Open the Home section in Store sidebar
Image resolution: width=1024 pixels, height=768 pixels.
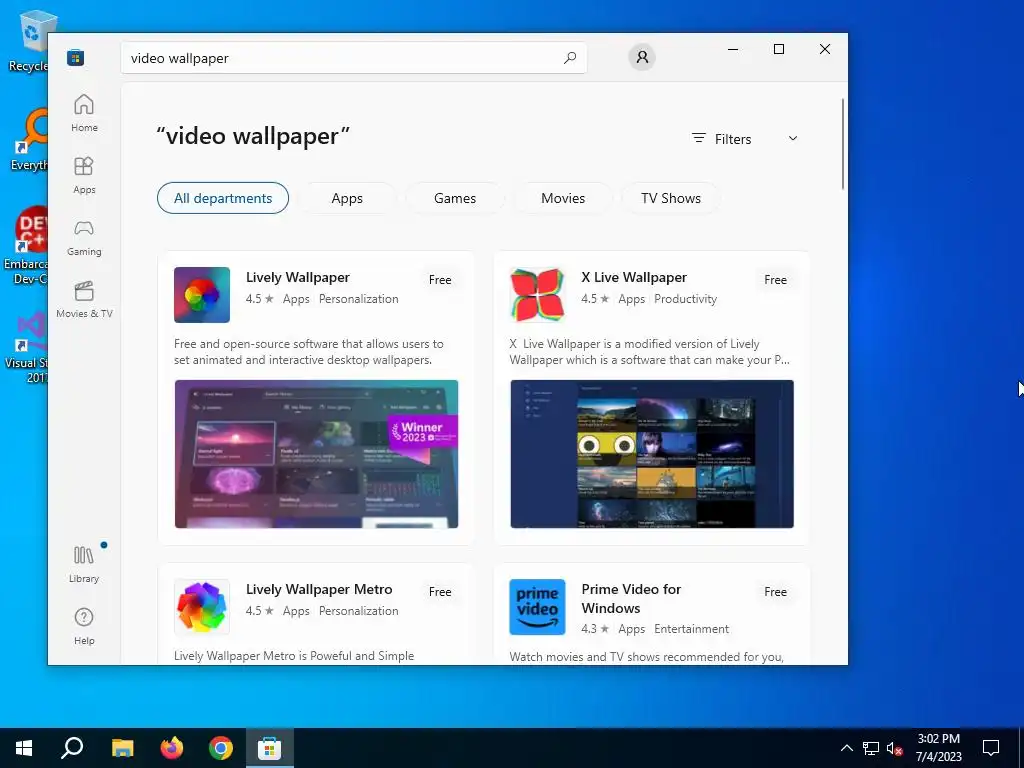coord(84,114)
